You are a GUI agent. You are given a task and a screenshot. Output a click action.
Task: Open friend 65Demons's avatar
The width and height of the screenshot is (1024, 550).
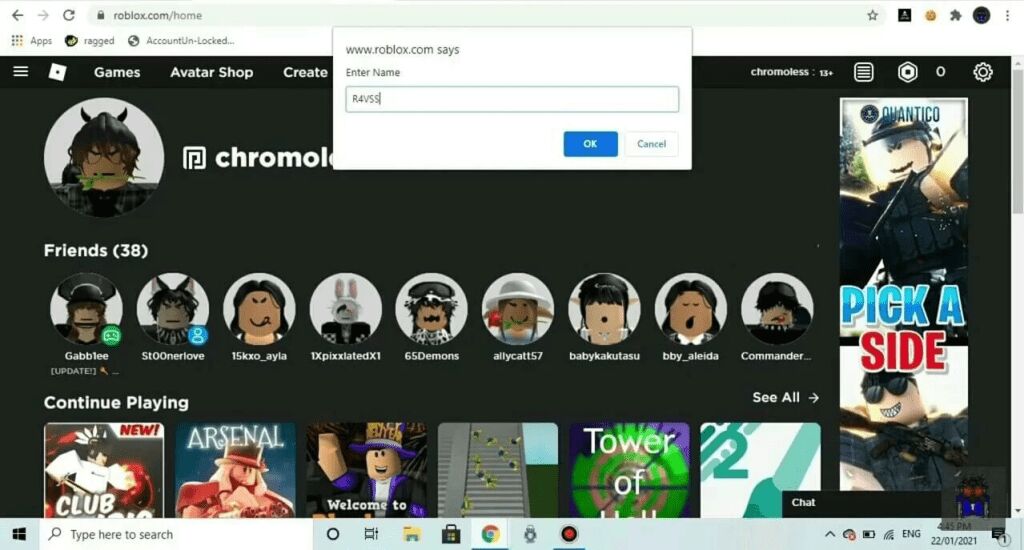click(432, 308)
